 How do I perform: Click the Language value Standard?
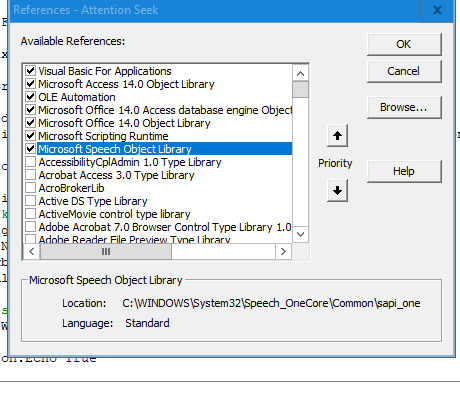(147, 323)
